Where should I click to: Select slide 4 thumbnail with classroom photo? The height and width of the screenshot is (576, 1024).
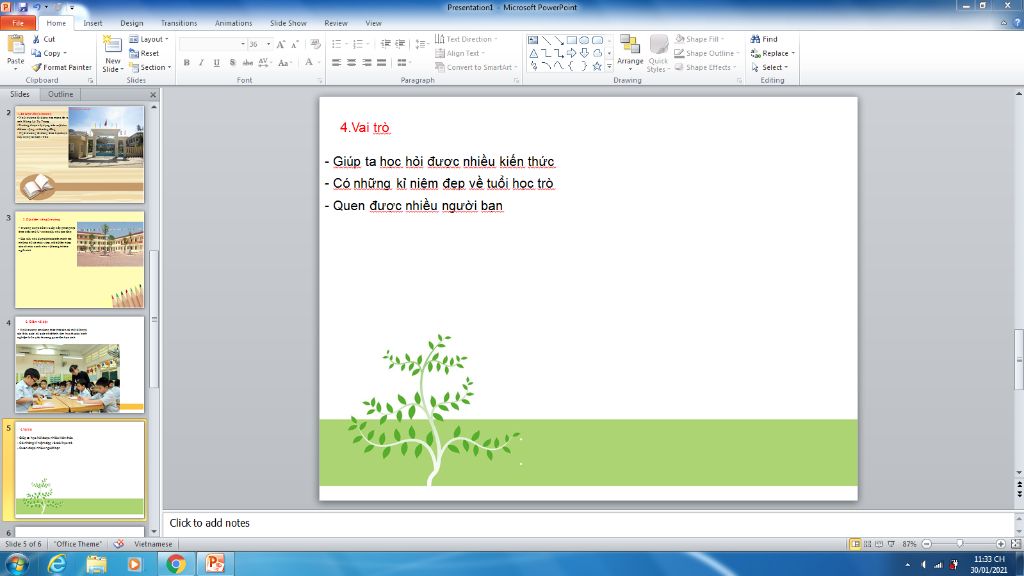pyautogui.click(x=80, y=365)
